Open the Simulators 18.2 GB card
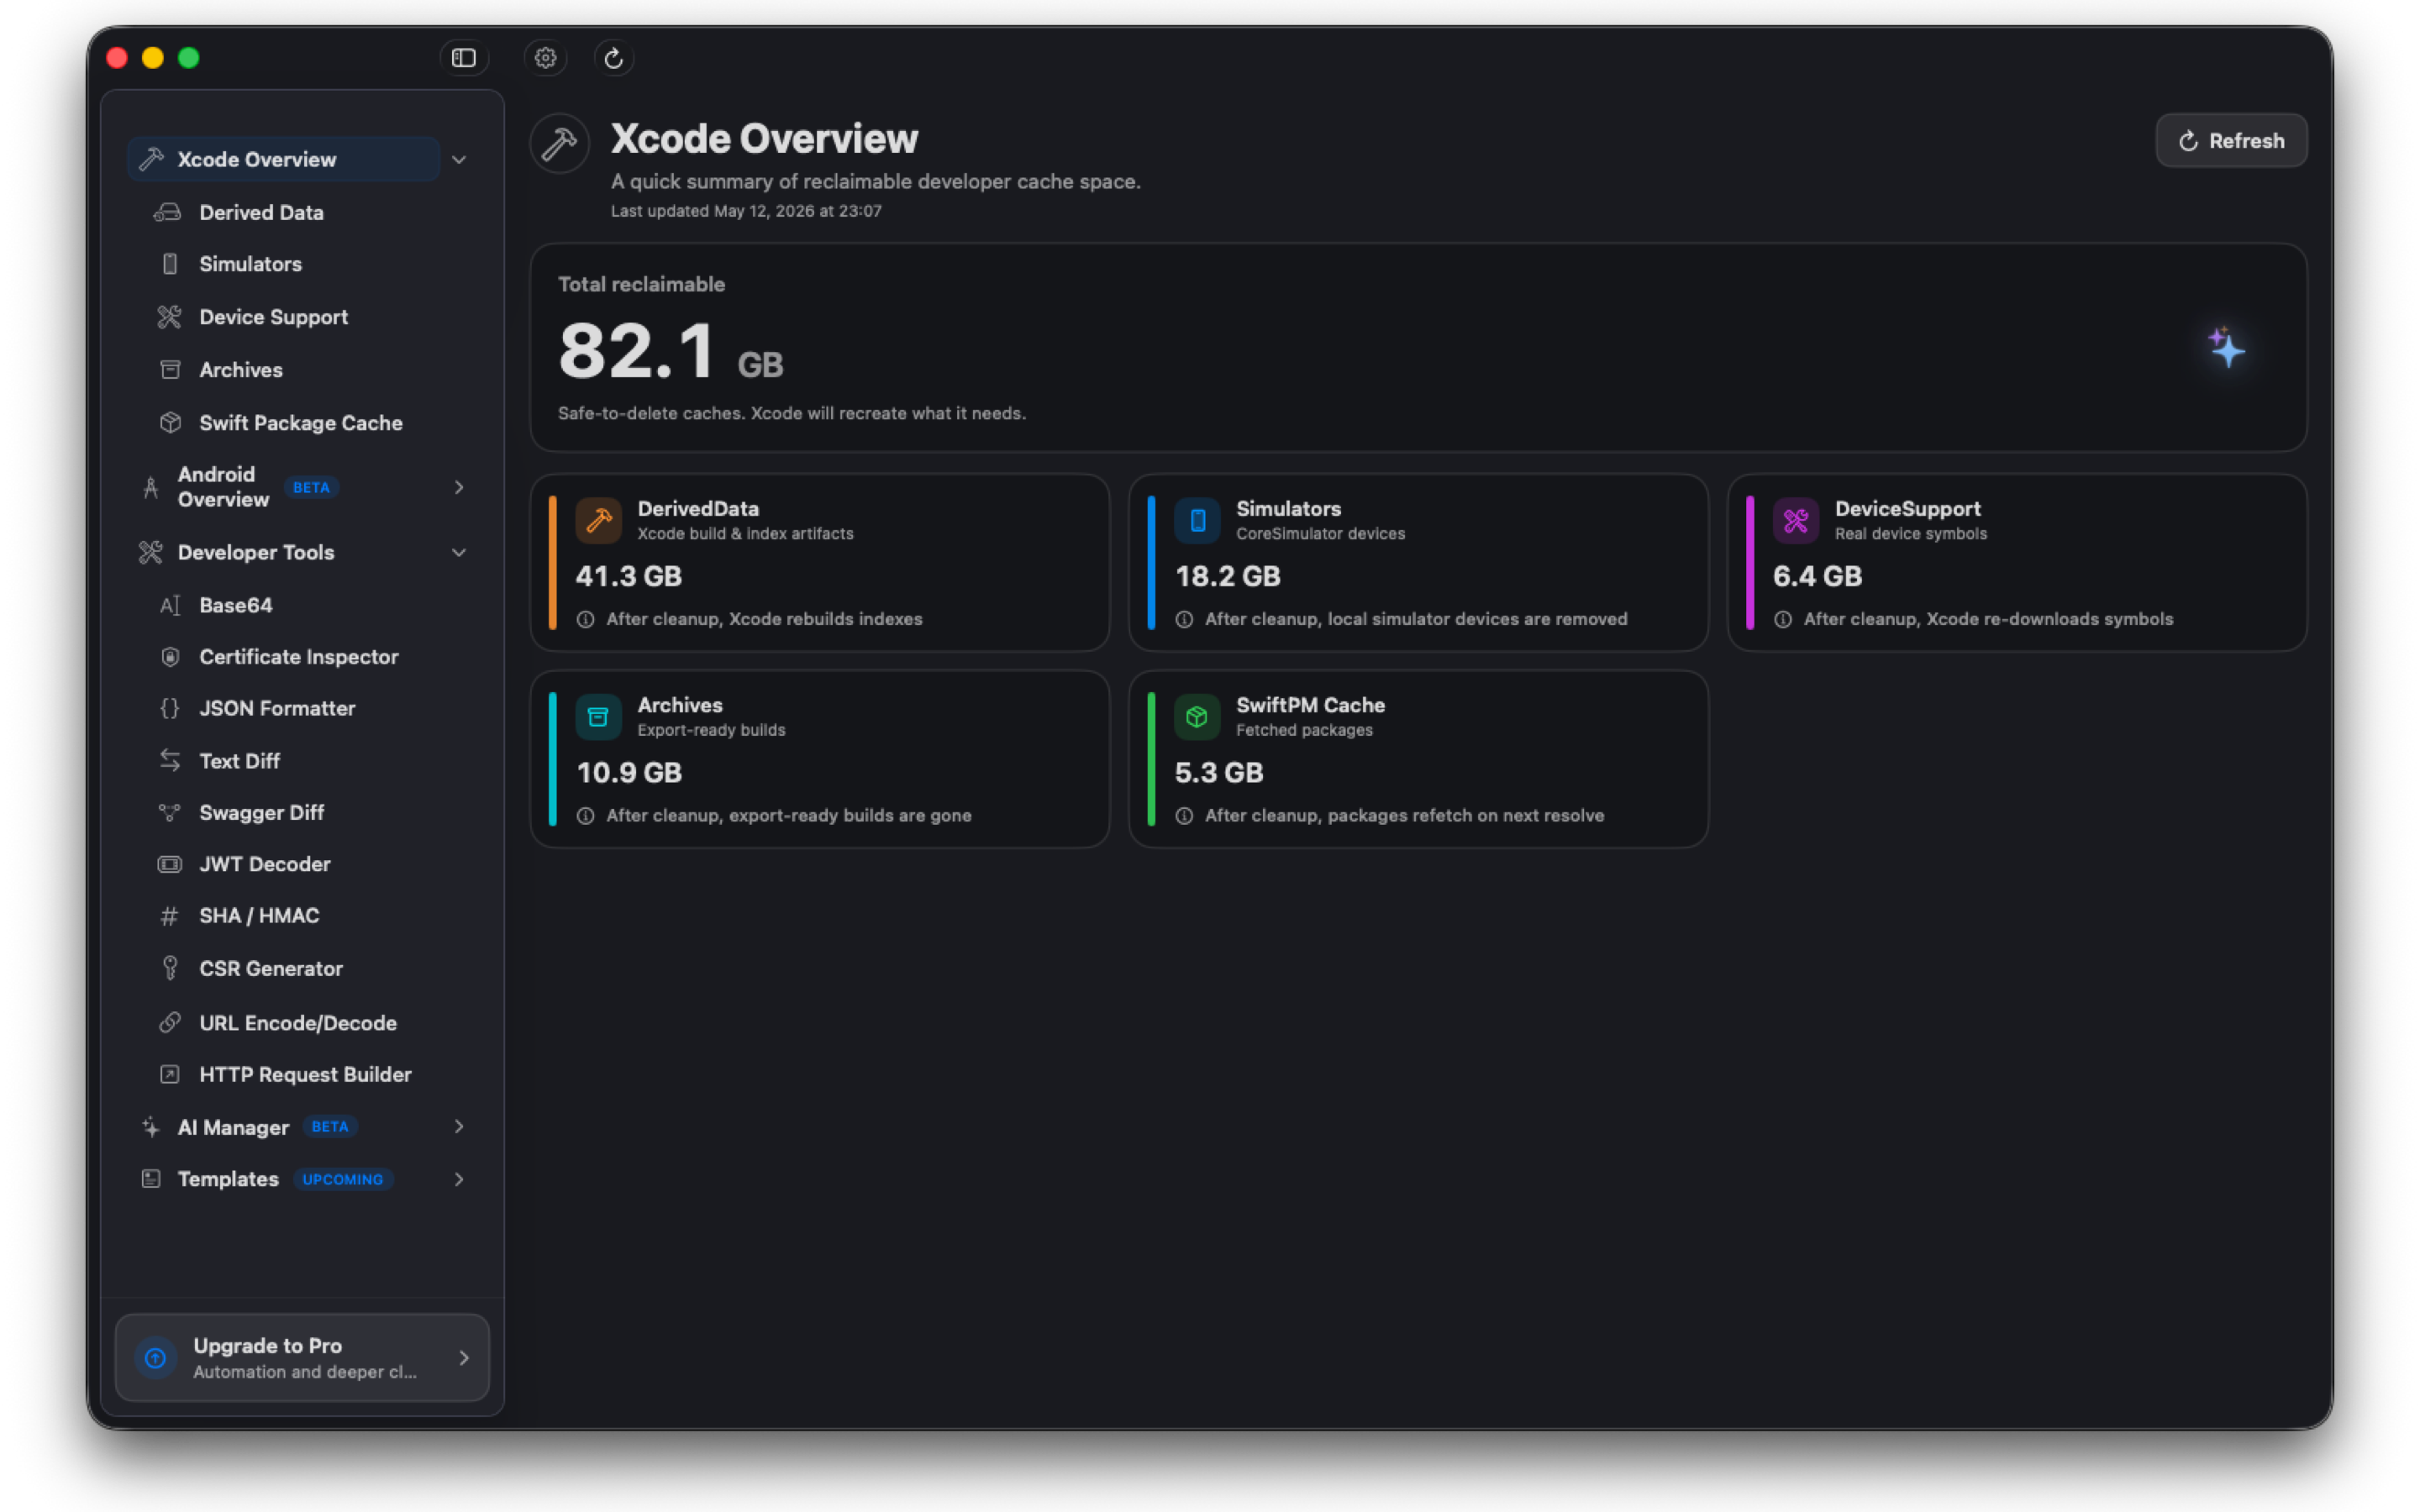 [1418, 563]
